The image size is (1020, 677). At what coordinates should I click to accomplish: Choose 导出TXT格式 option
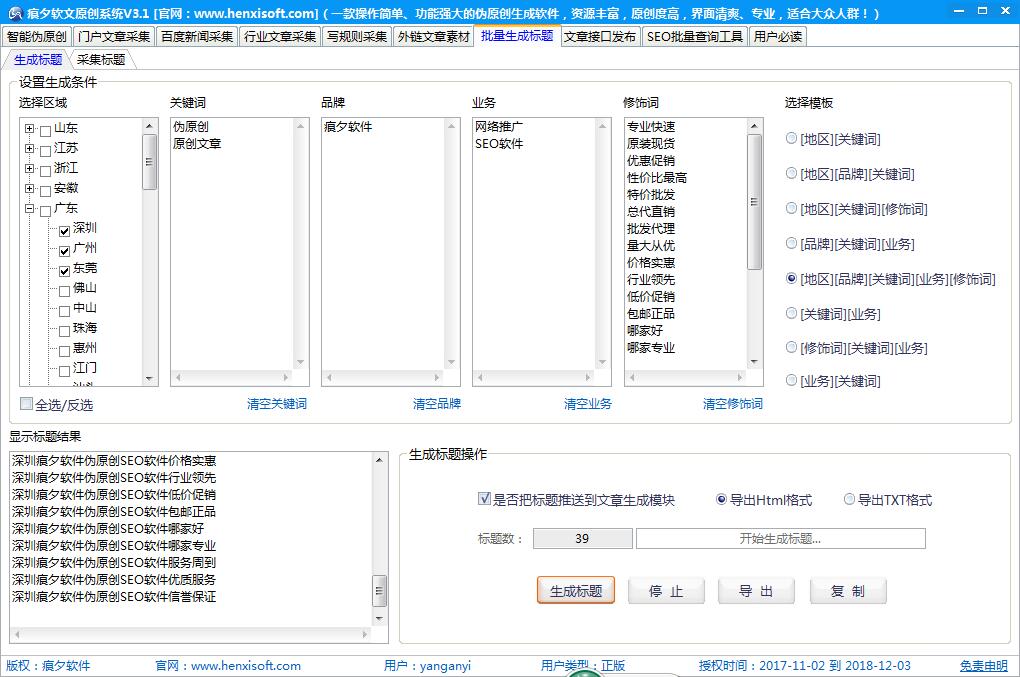point(849,499)
